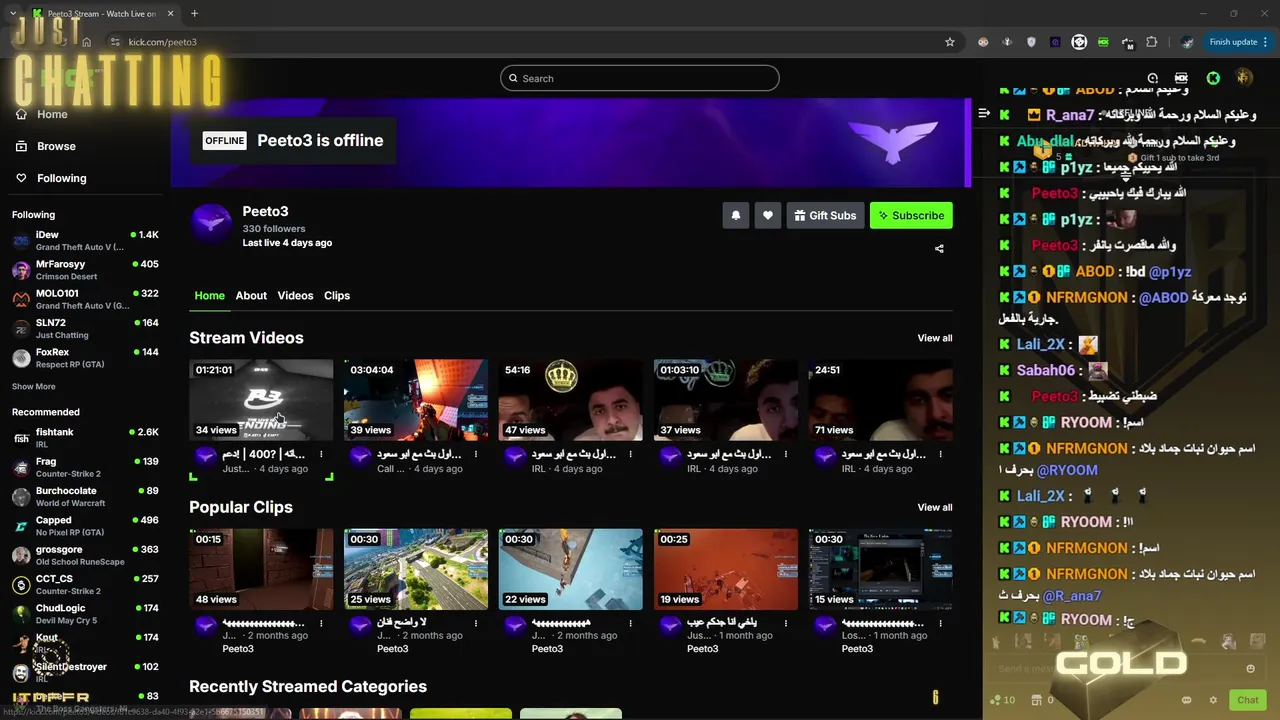Open Home in the left sidebar
Viewport: 1280px width, 720px height.
(x=42, y=114)
